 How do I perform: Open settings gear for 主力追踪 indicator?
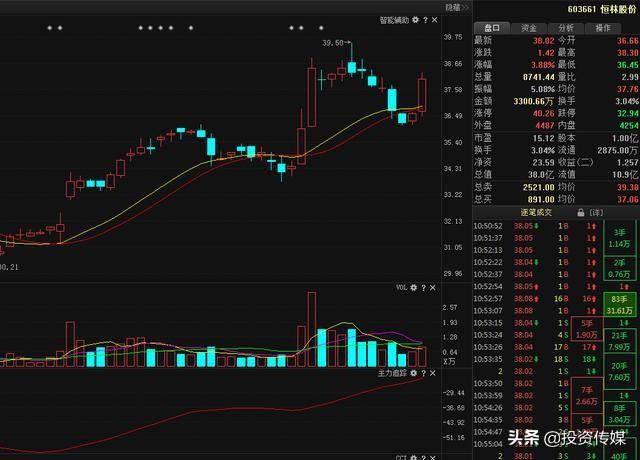(414, 373)
